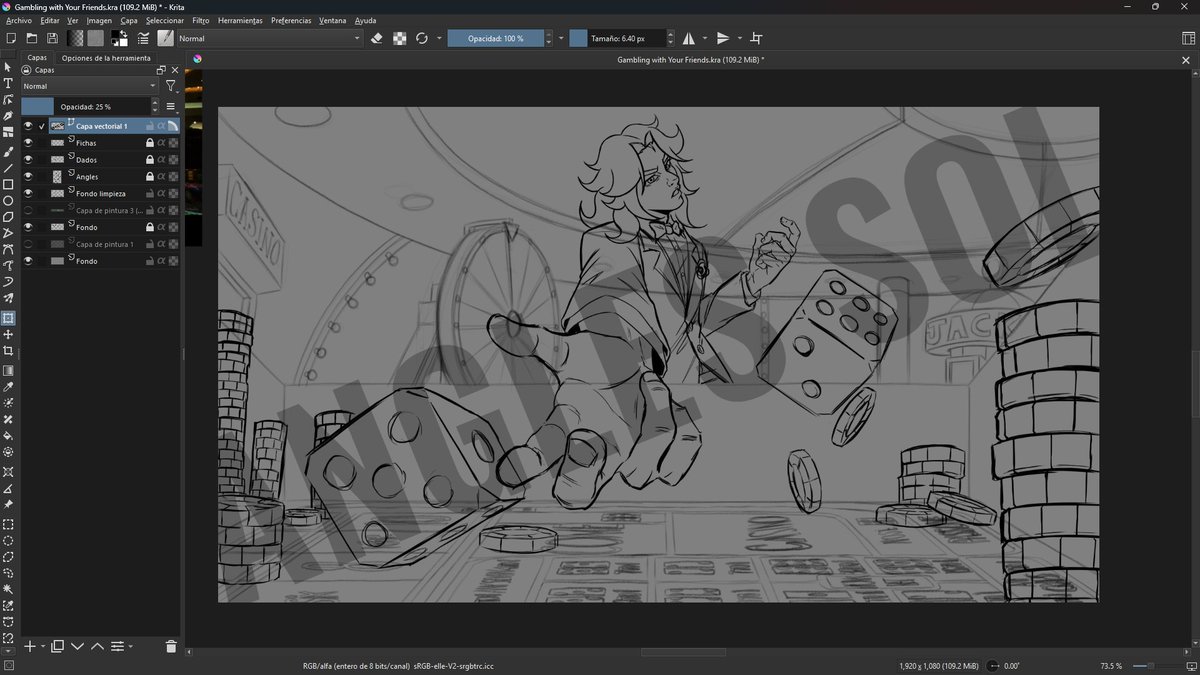Unlock the Fichas layer
This screenshot has width=1200, height=675.
(x=150, y=143)
